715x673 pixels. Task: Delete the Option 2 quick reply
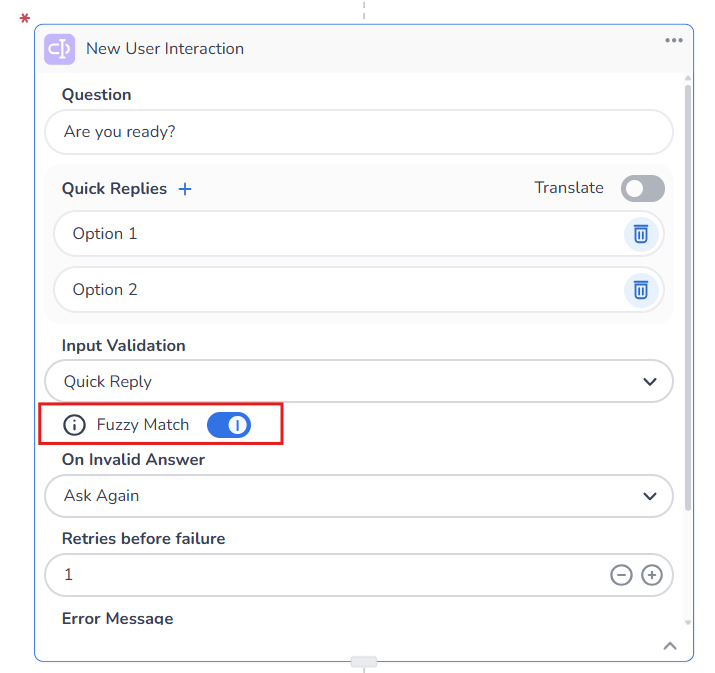pyautogui.click(x=641, y=290)
